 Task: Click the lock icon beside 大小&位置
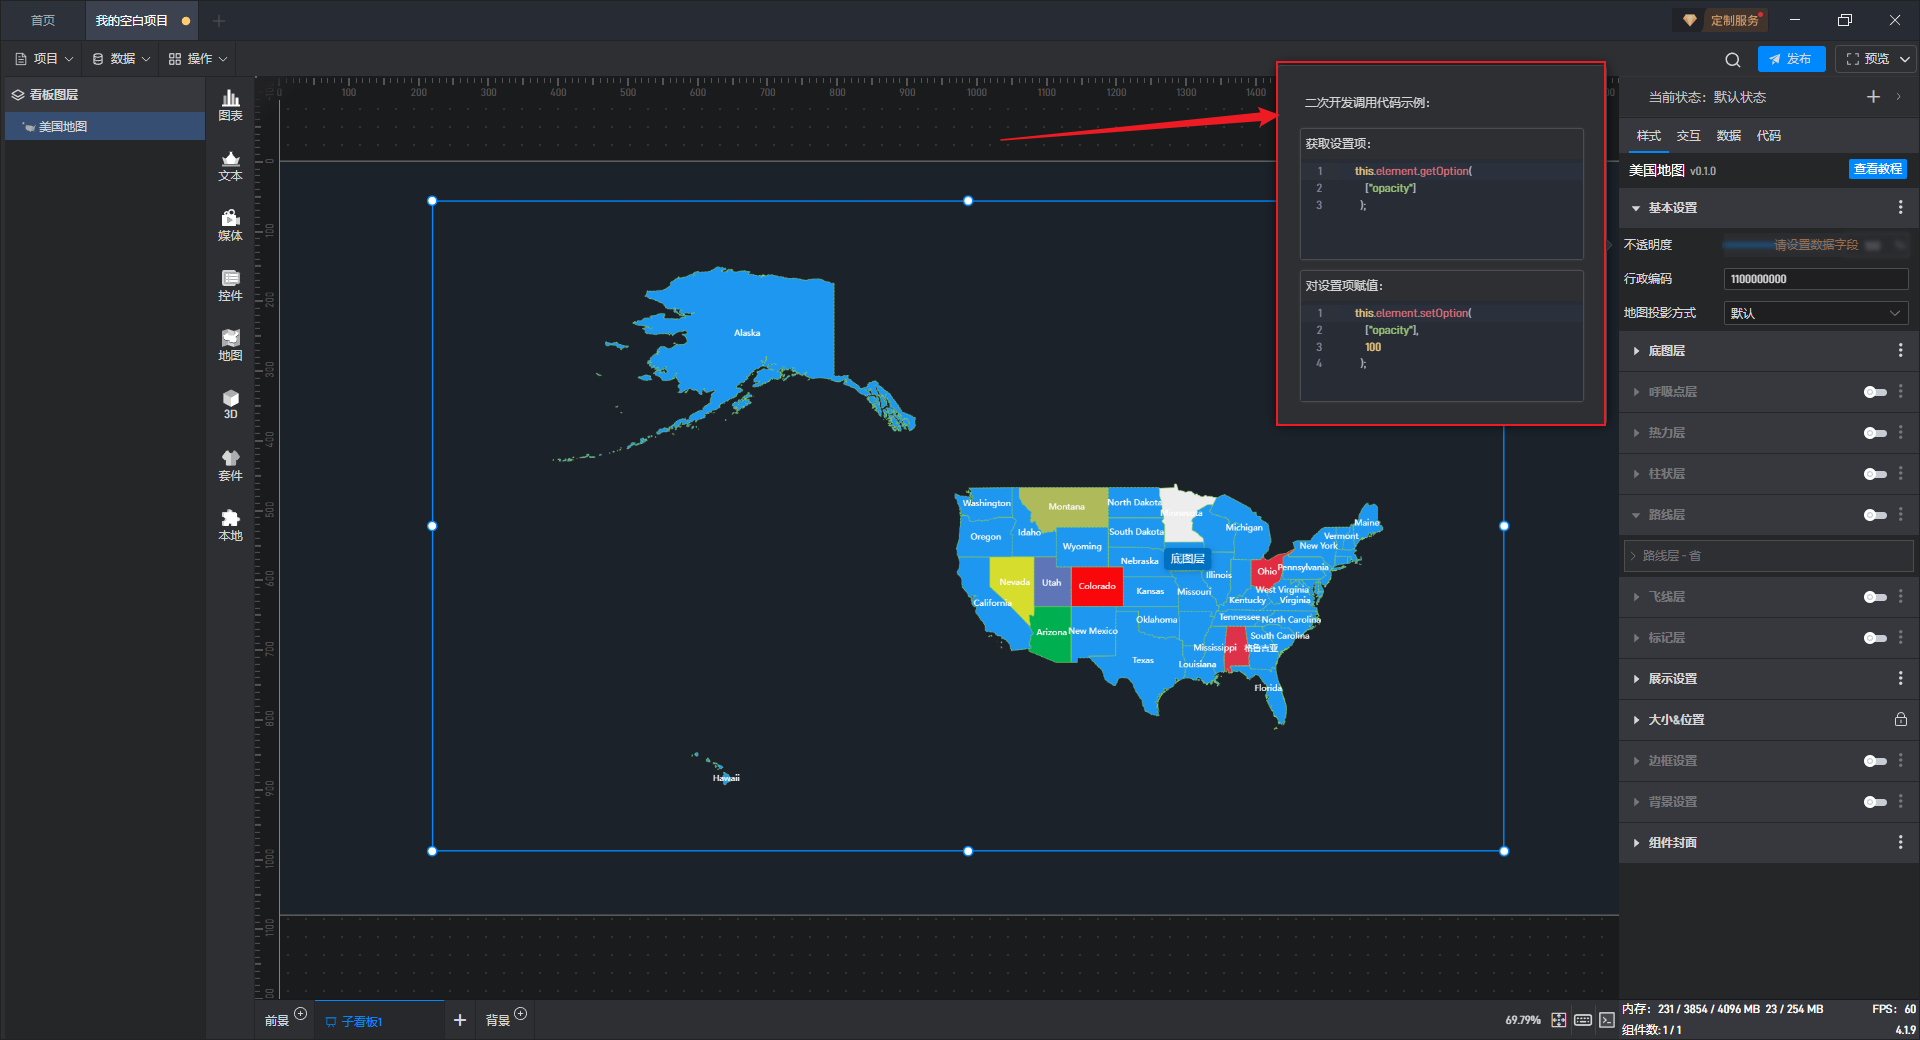pyautogui.click(x=1900, y=720)
